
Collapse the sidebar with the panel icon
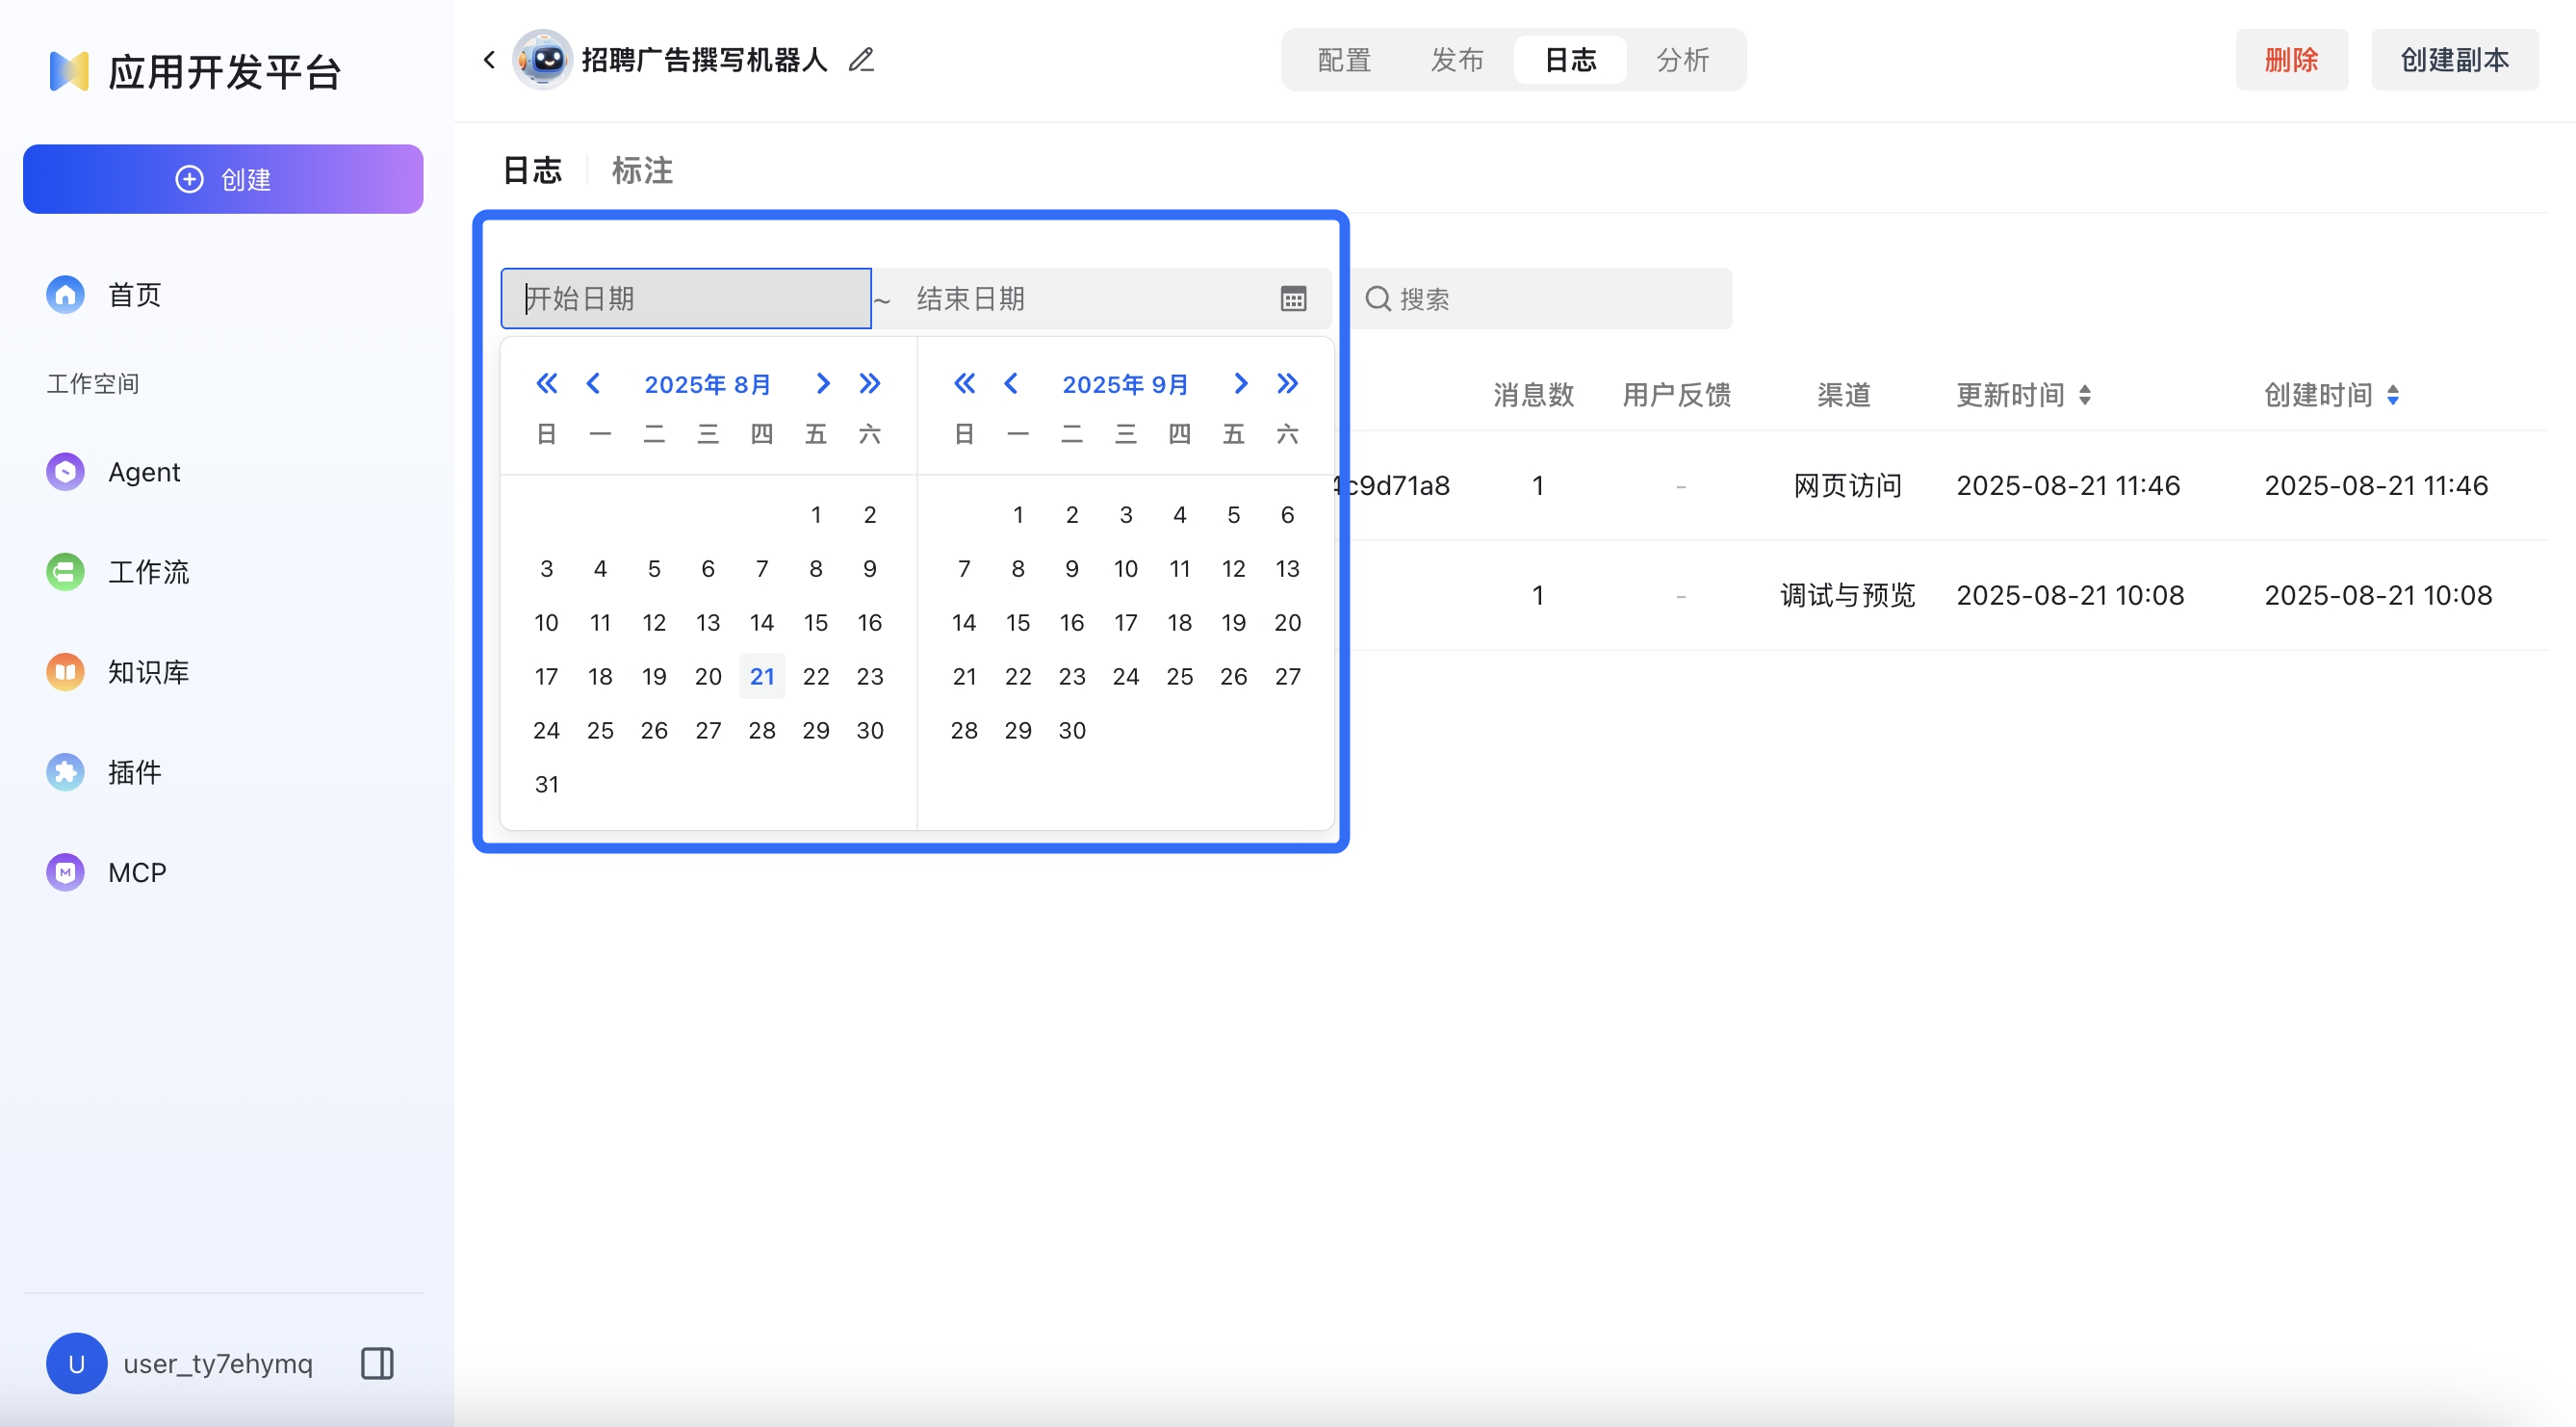coord(376,1362)
